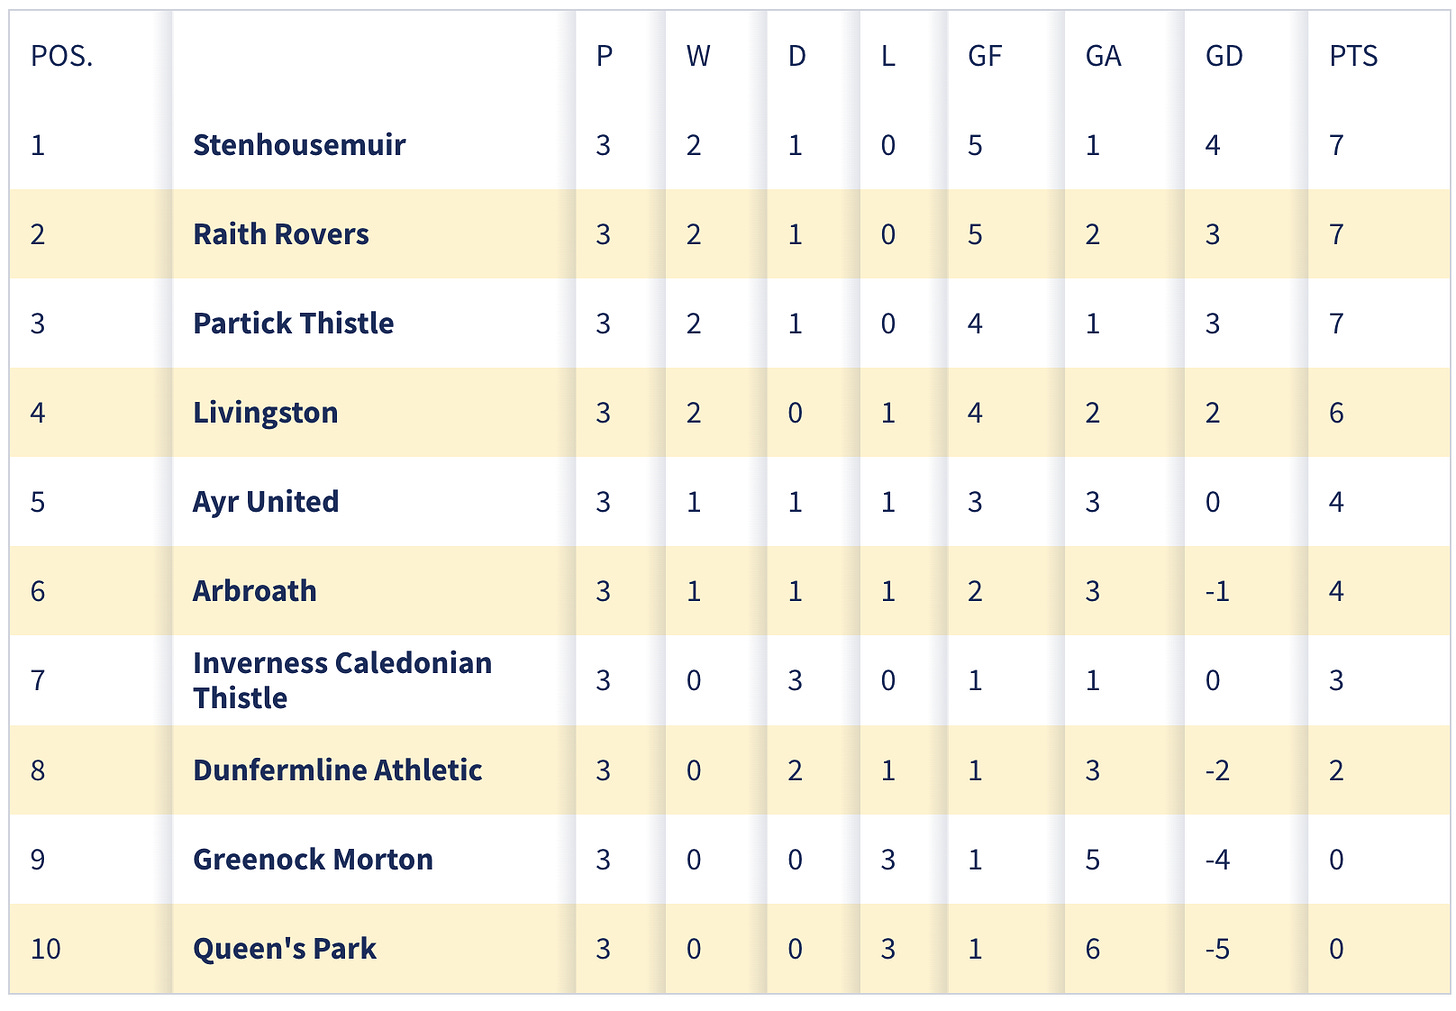Select Queen's Park in the table
The image size is (1456, 1011).
pyautogui.click(x=285, y=948)
